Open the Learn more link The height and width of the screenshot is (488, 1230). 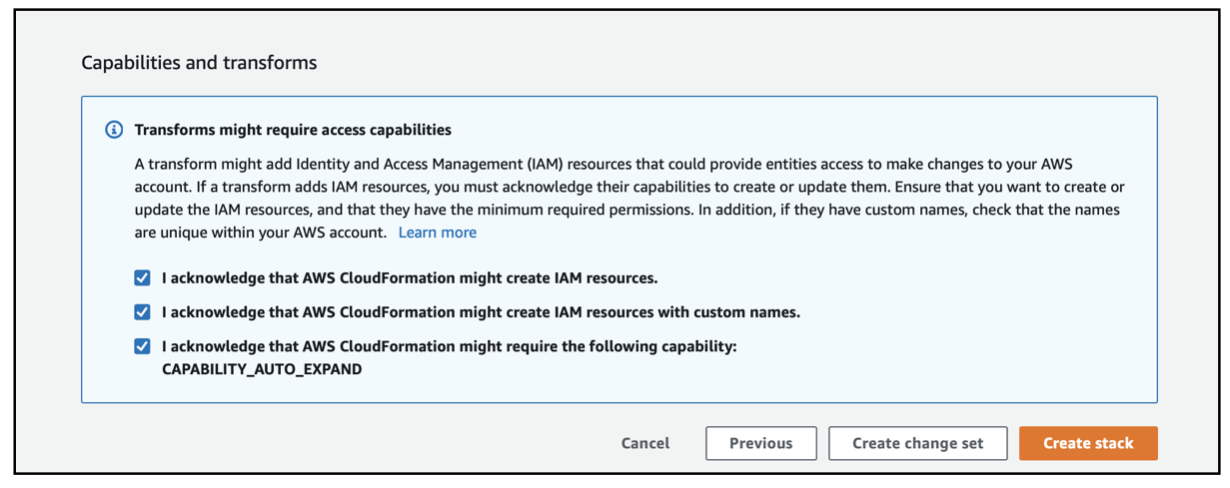pyautogui.click(x=437, y=232)
